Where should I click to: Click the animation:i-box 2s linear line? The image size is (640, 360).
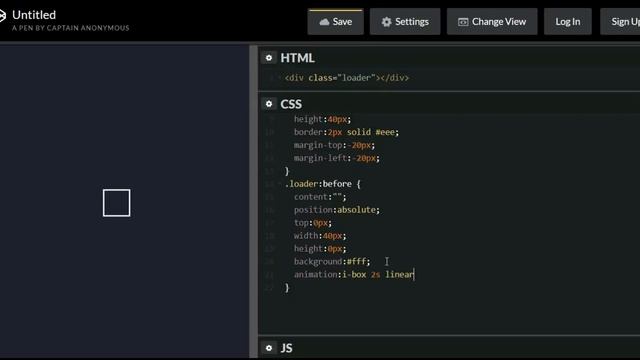click(353, 275)
